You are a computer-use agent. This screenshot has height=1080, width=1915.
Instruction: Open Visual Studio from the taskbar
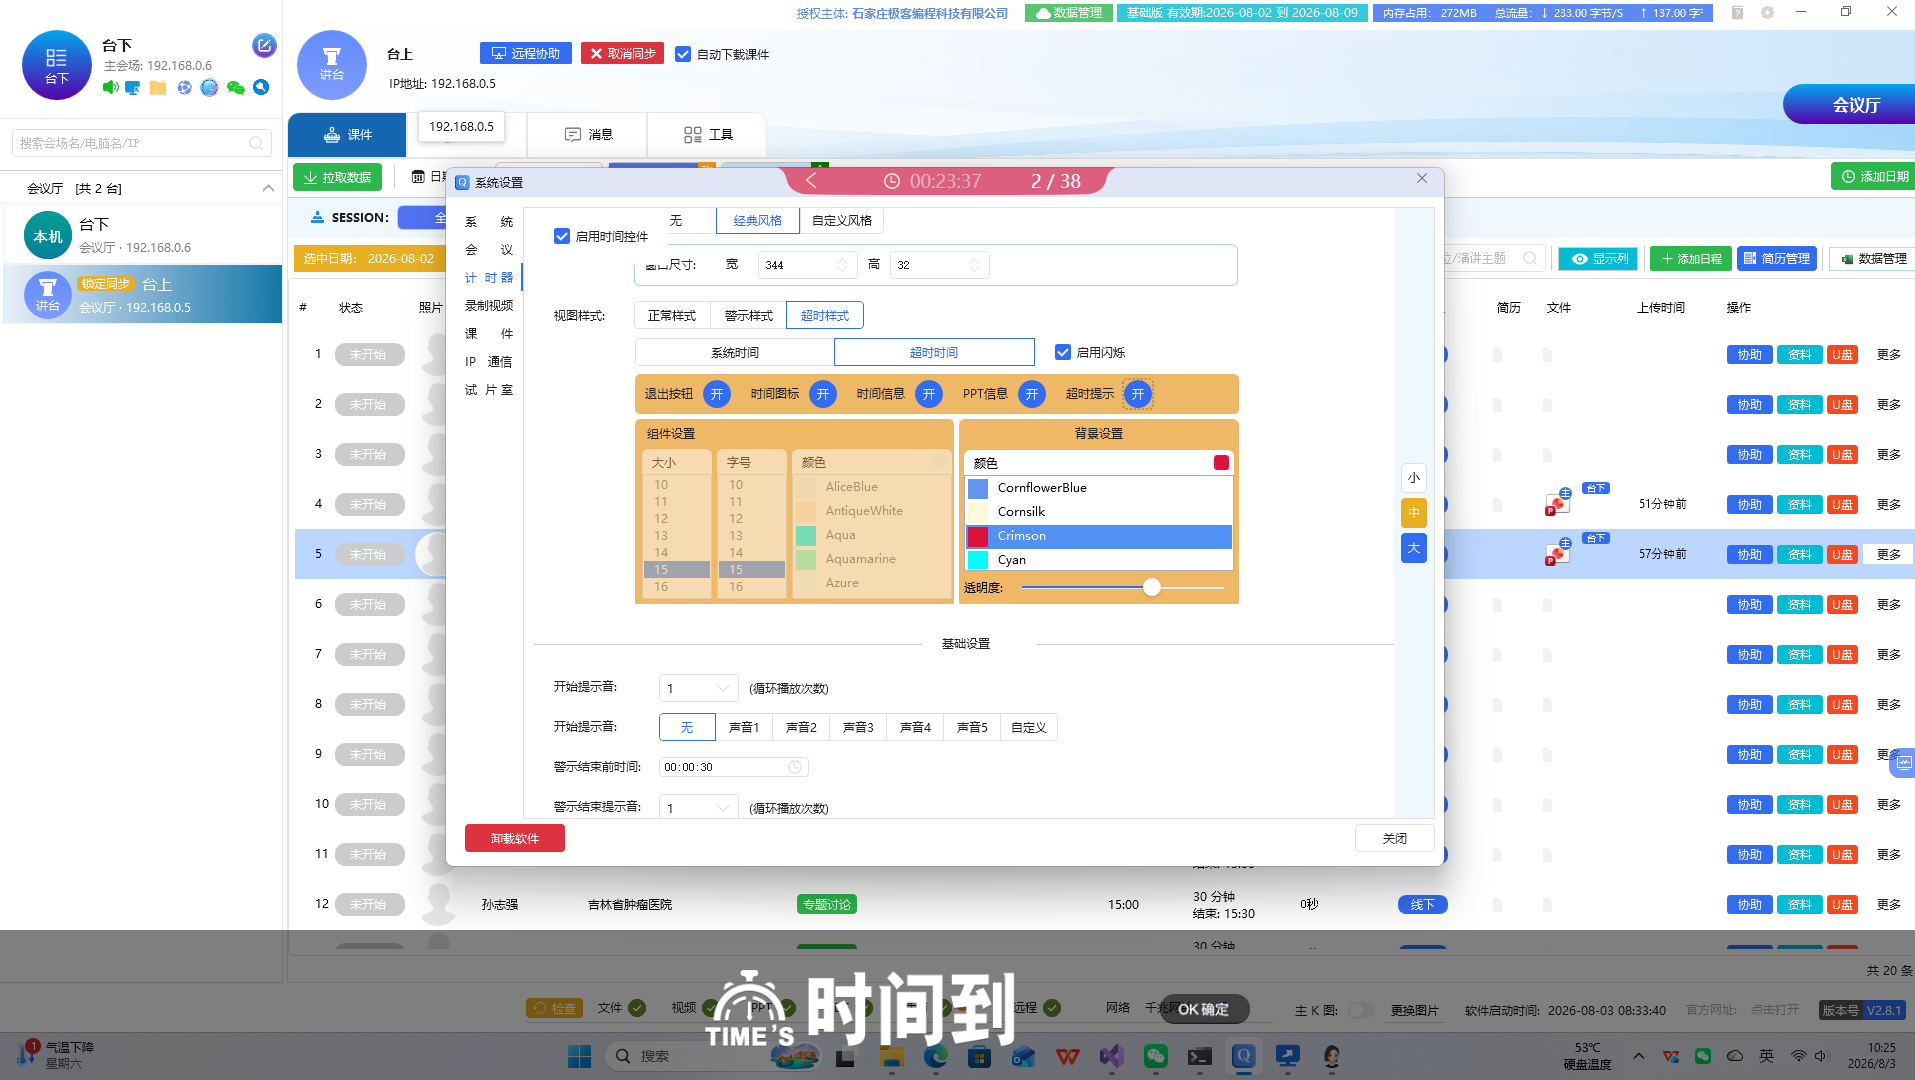1111,1056
